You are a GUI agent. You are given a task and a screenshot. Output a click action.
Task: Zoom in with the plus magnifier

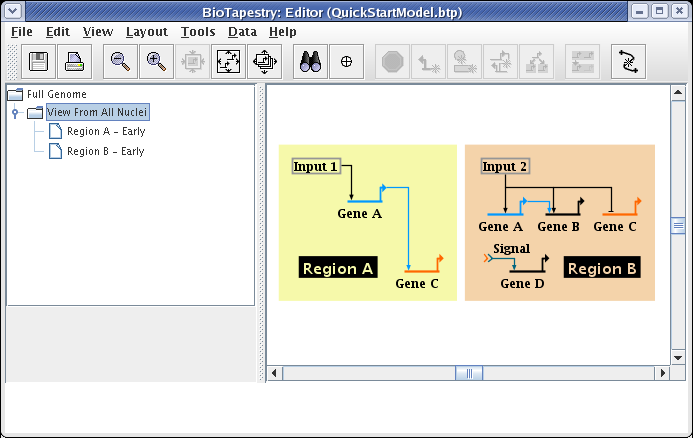[156, 62]
